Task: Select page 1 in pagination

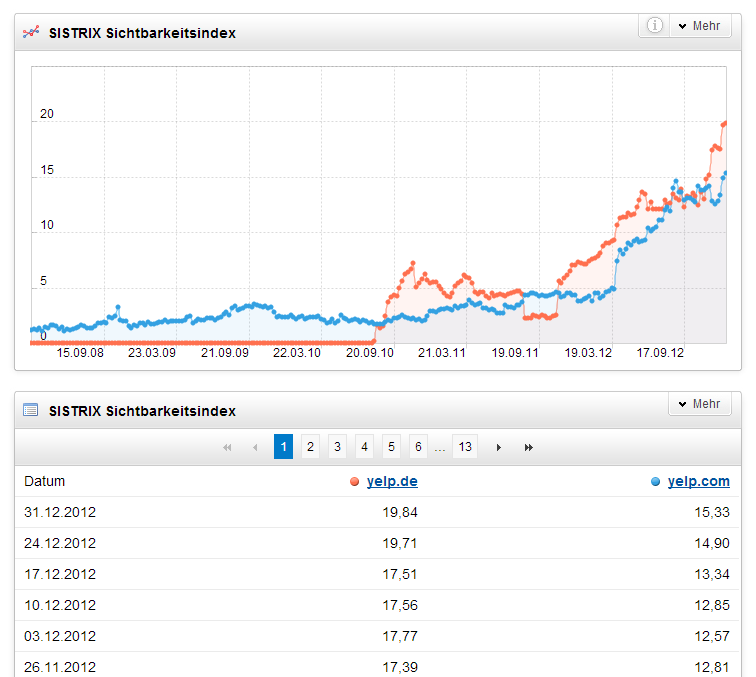Action: coord(283,447)
